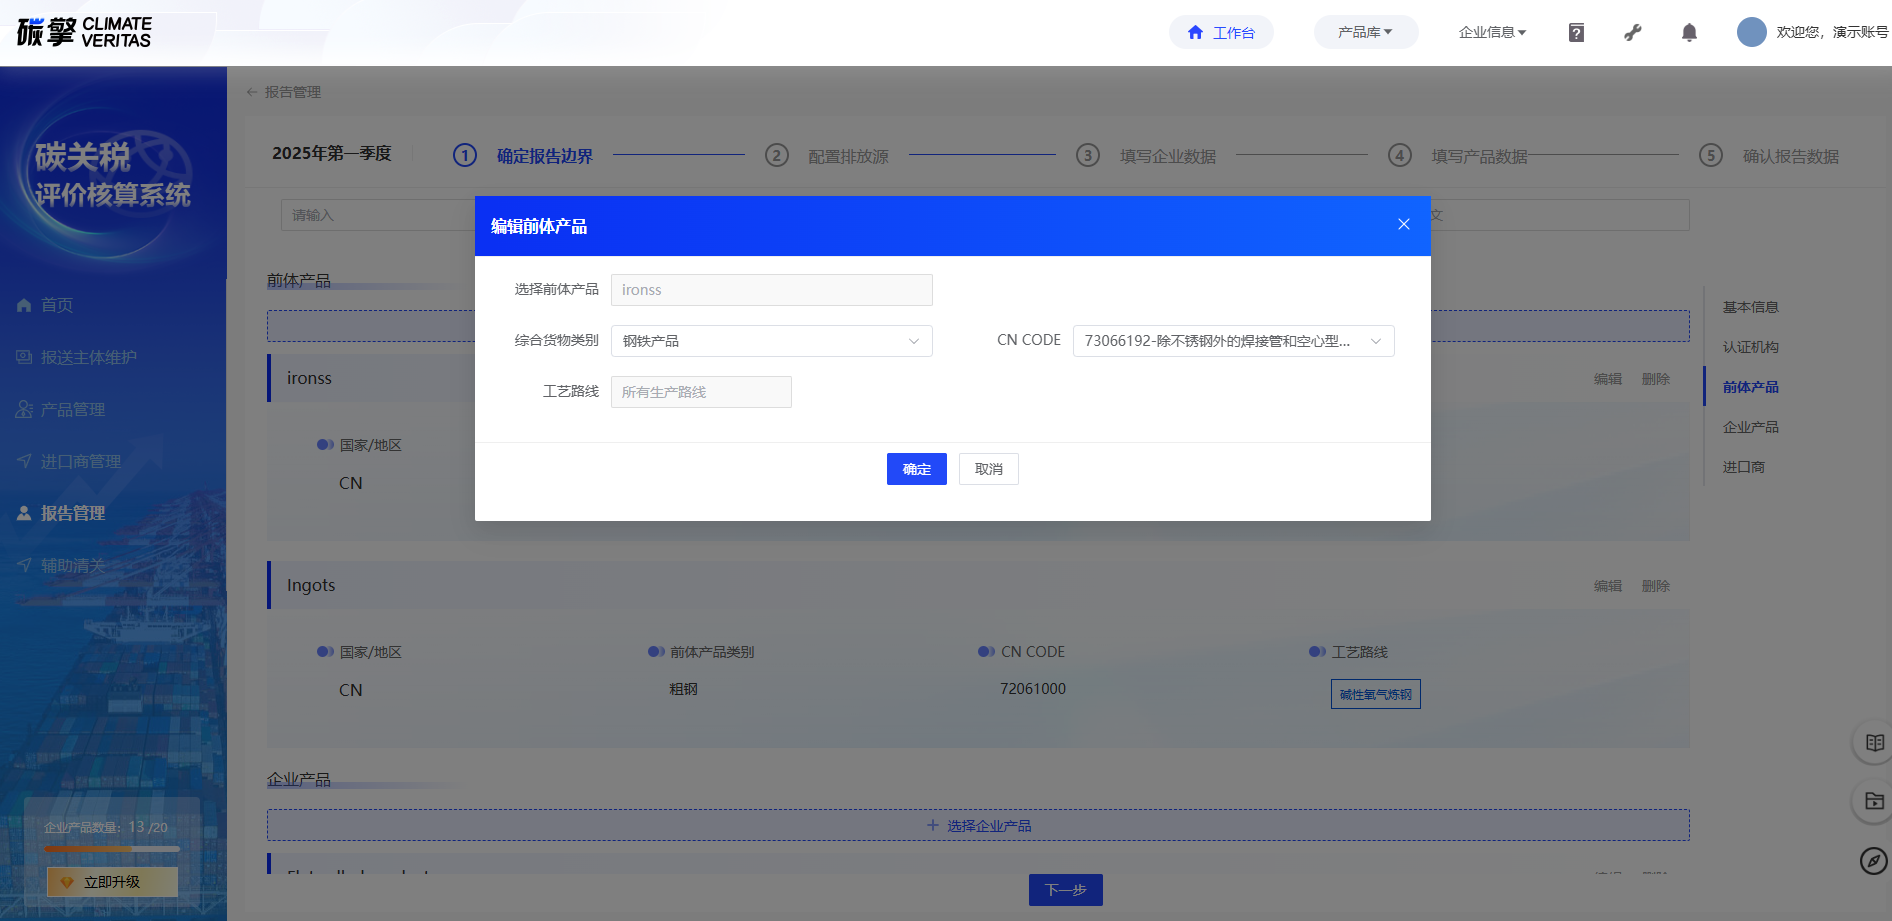Click the notification bell icon
Image resolution: width=1892 pixels, height=921 pixels.
point(1689,33)
